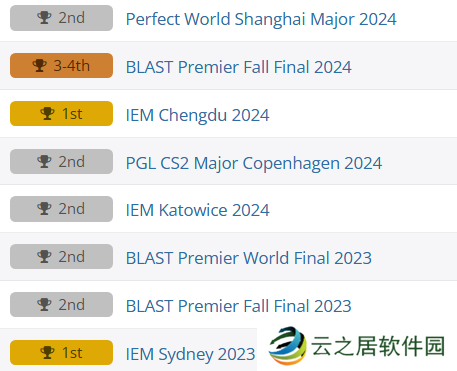Click trophy icon beside Fall Final 2023 placement
The image size is (457, 371).
point(44,305)
